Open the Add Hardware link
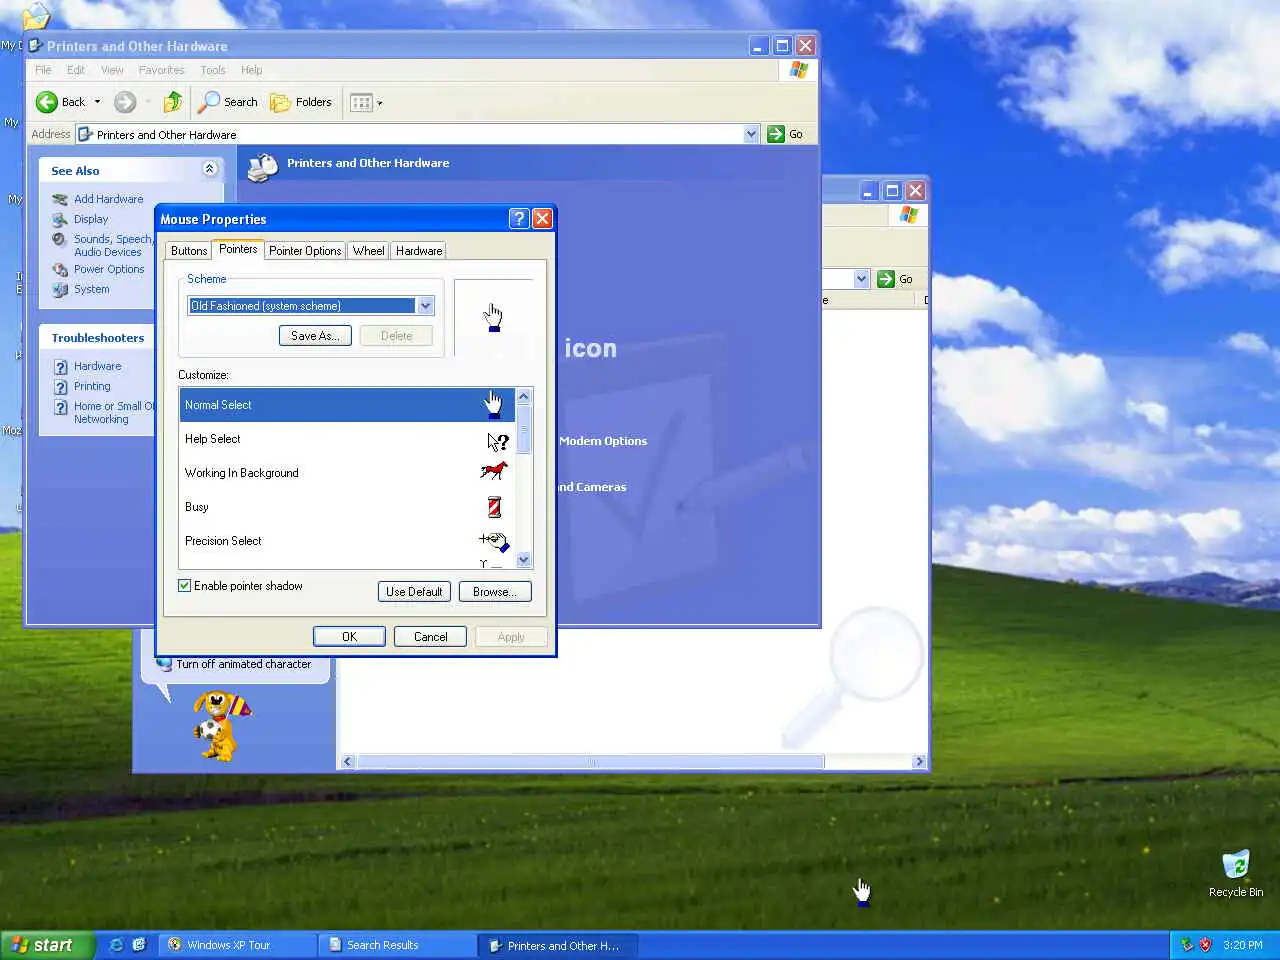1280x960 pixels. [x=108, y=199]
